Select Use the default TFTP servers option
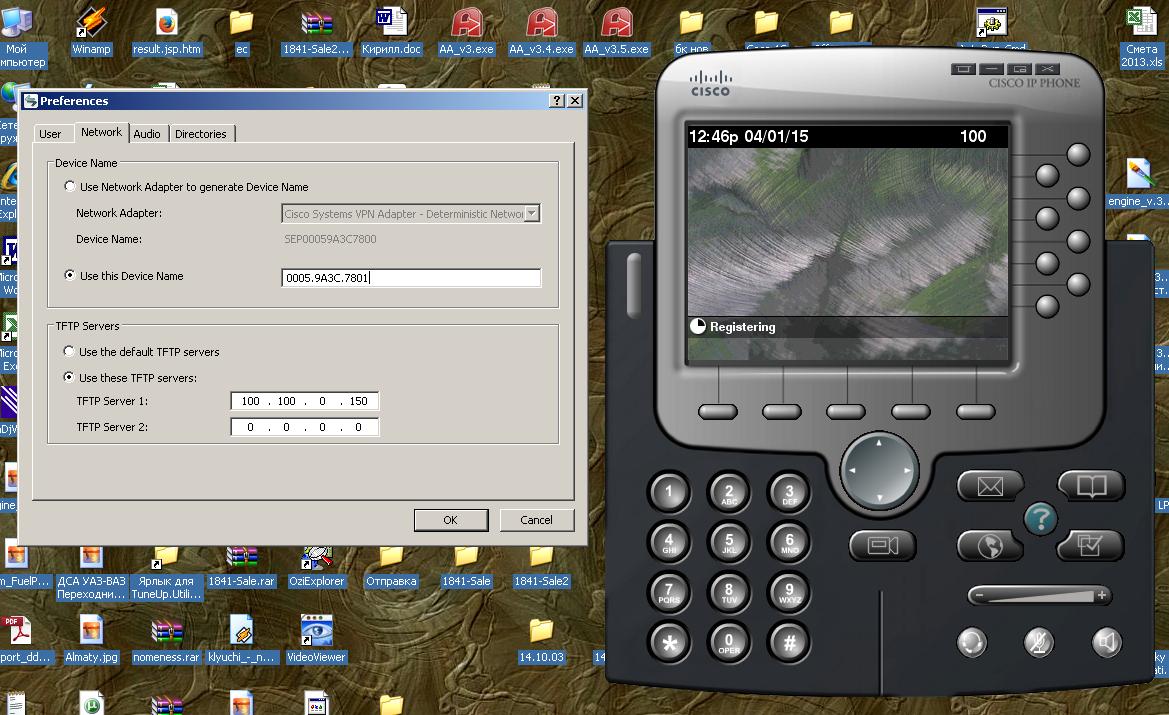The width and height of the screenshot is (1169, 715). pyautogui.click(x=69, y=352)
